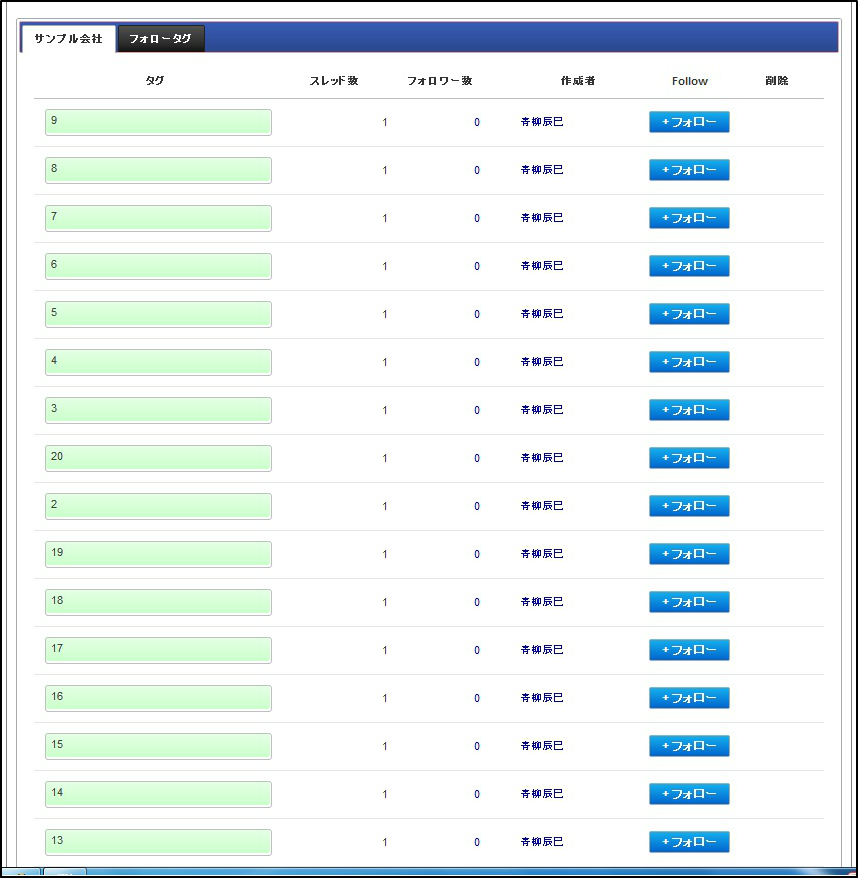Select the tag name field showing 9
Image resolution: width=858 pixels, height=878 pixels.
pyautogui.click(x=157, y=122)
